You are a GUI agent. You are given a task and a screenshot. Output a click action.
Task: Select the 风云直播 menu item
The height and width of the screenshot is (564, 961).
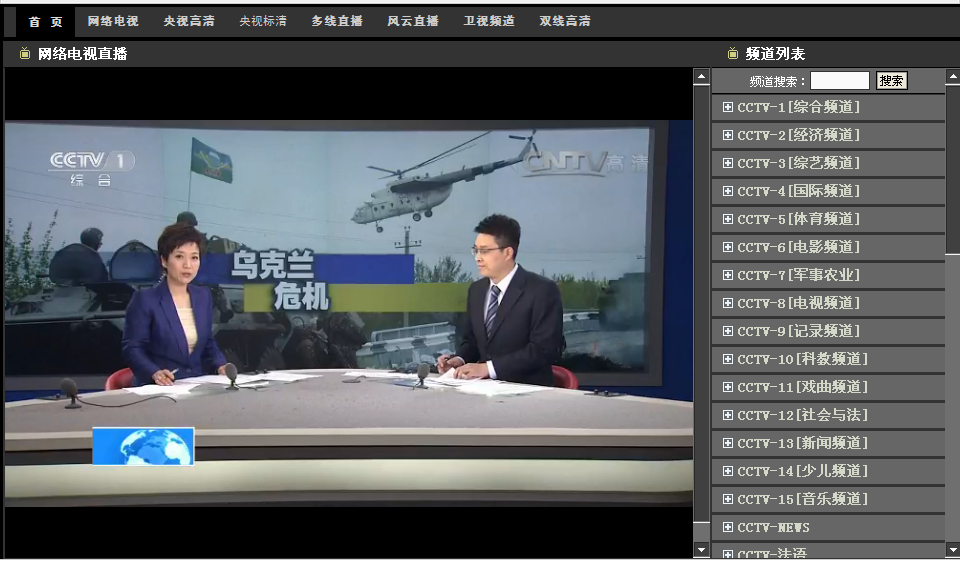tap(413, 21)
